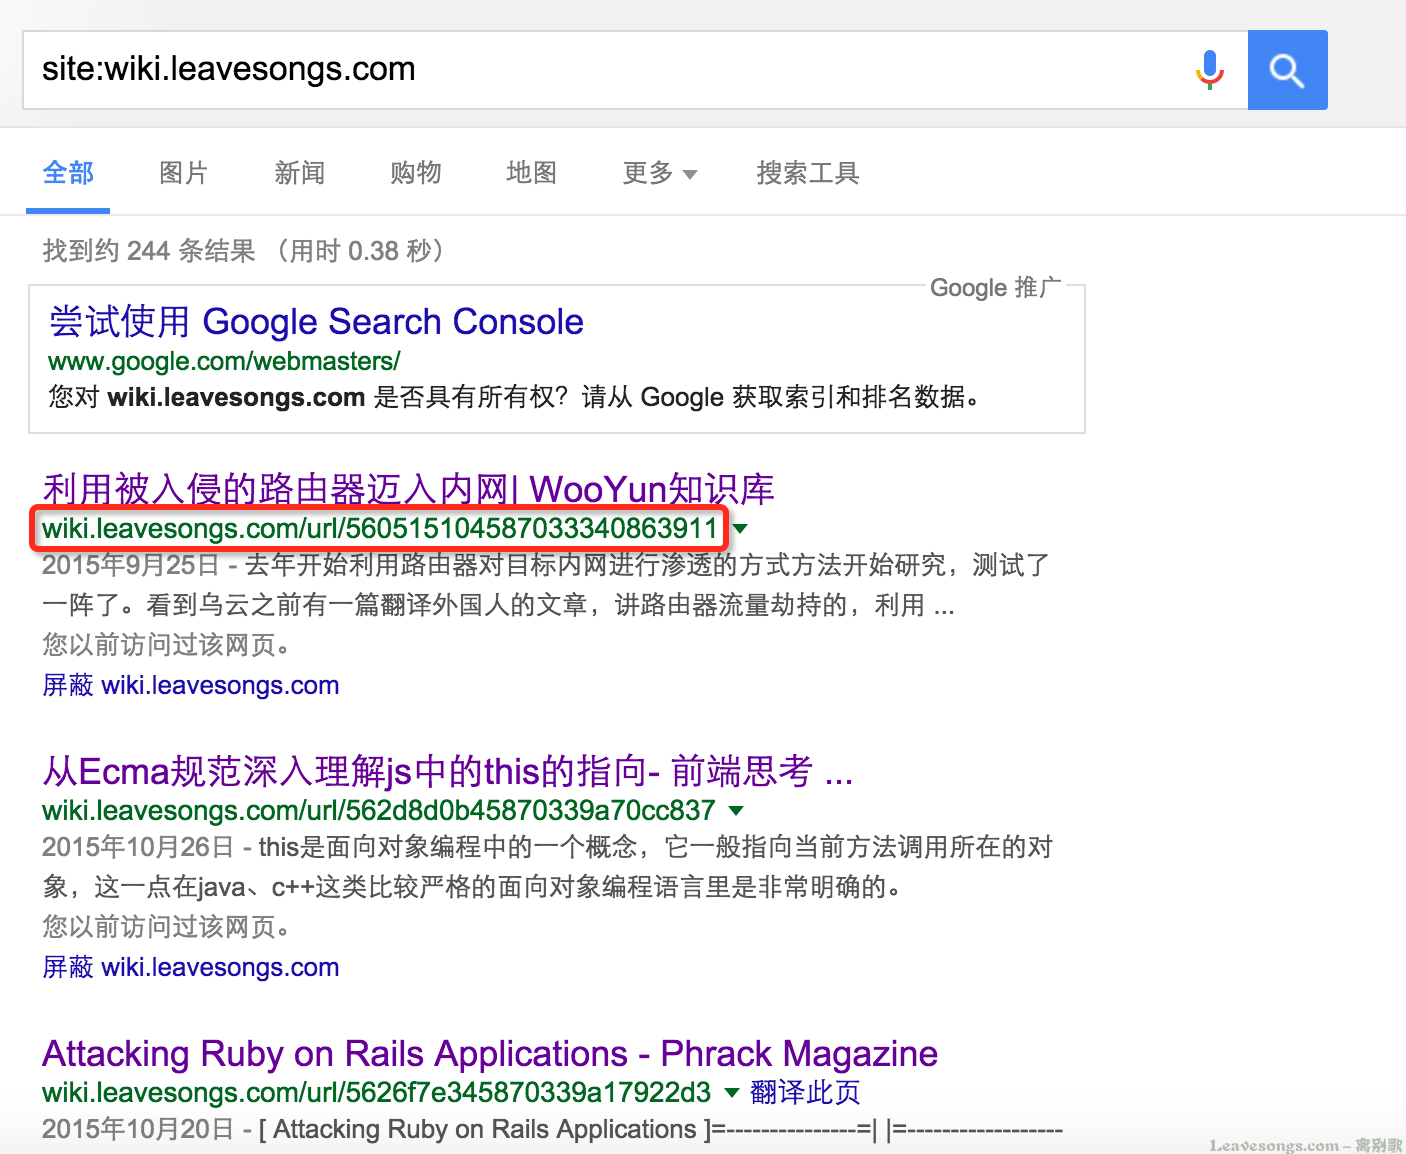The height and width of the screenshot is (1154, 1406).
Task: Click the microphone voice search icon
Action: coord(1210,70)
